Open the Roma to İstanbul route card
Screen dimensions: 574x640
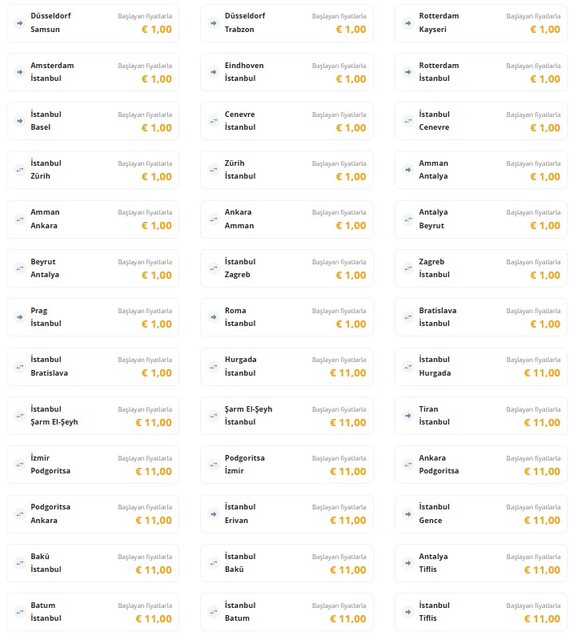click(x=287, y=317)
